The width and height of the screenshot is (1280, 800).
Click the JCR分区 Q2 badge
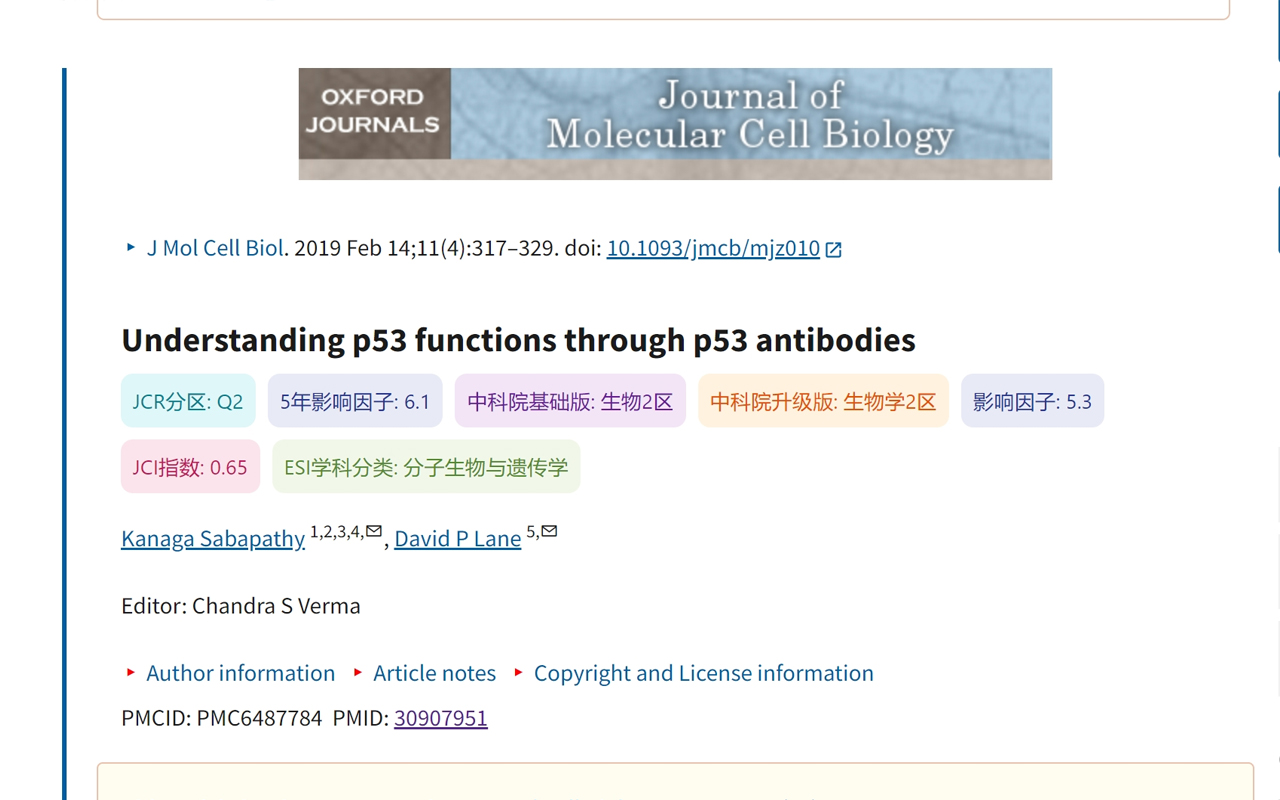188,400
